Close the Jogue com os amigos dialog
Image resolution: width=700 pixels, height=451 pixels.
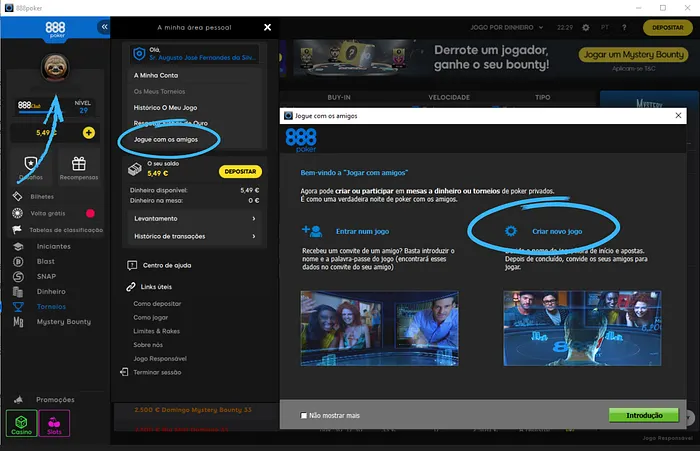coord(678,116)
